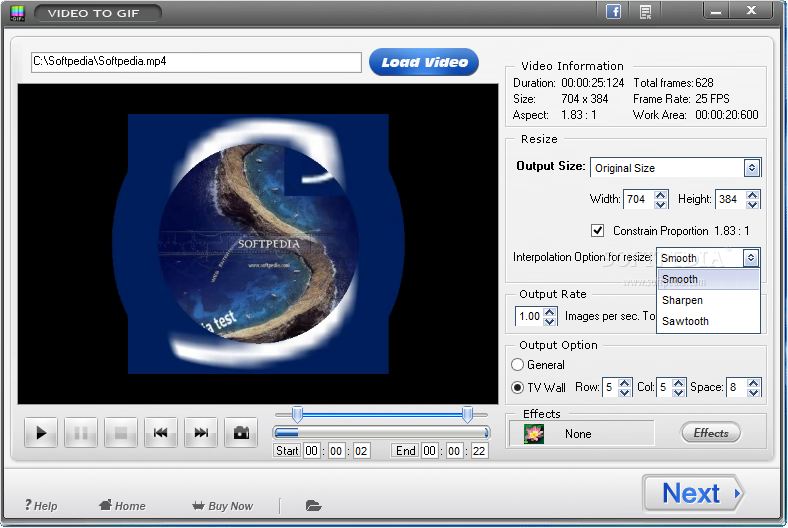This screenshot has height=528, width=788.
Task: Go to Home link
Action: 122,505
